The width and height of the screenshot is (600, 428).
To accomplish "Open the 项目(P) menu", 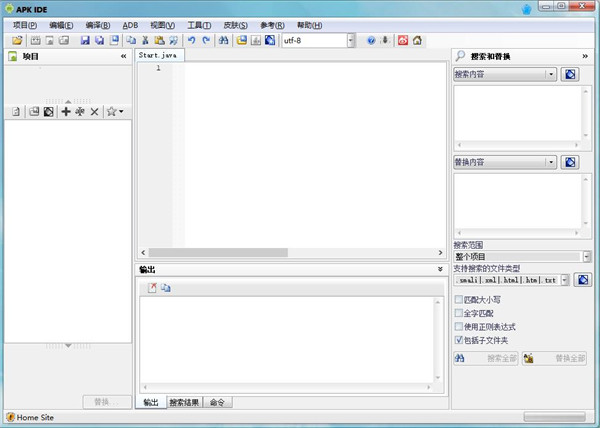I will (25, 25).
